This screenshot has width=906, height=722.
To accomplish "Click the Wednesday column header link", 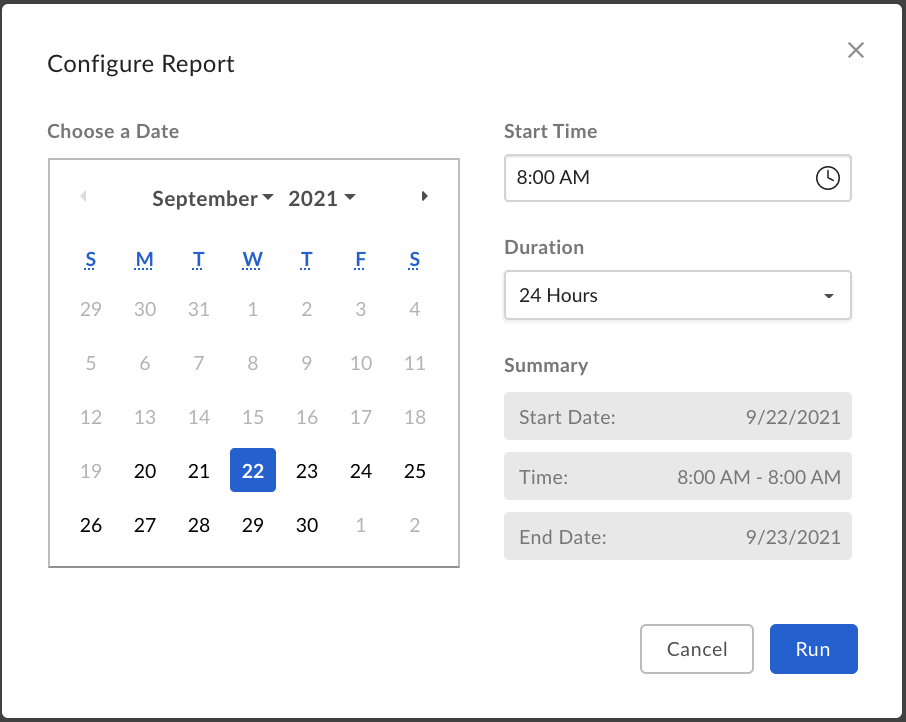I will (252, 259).
